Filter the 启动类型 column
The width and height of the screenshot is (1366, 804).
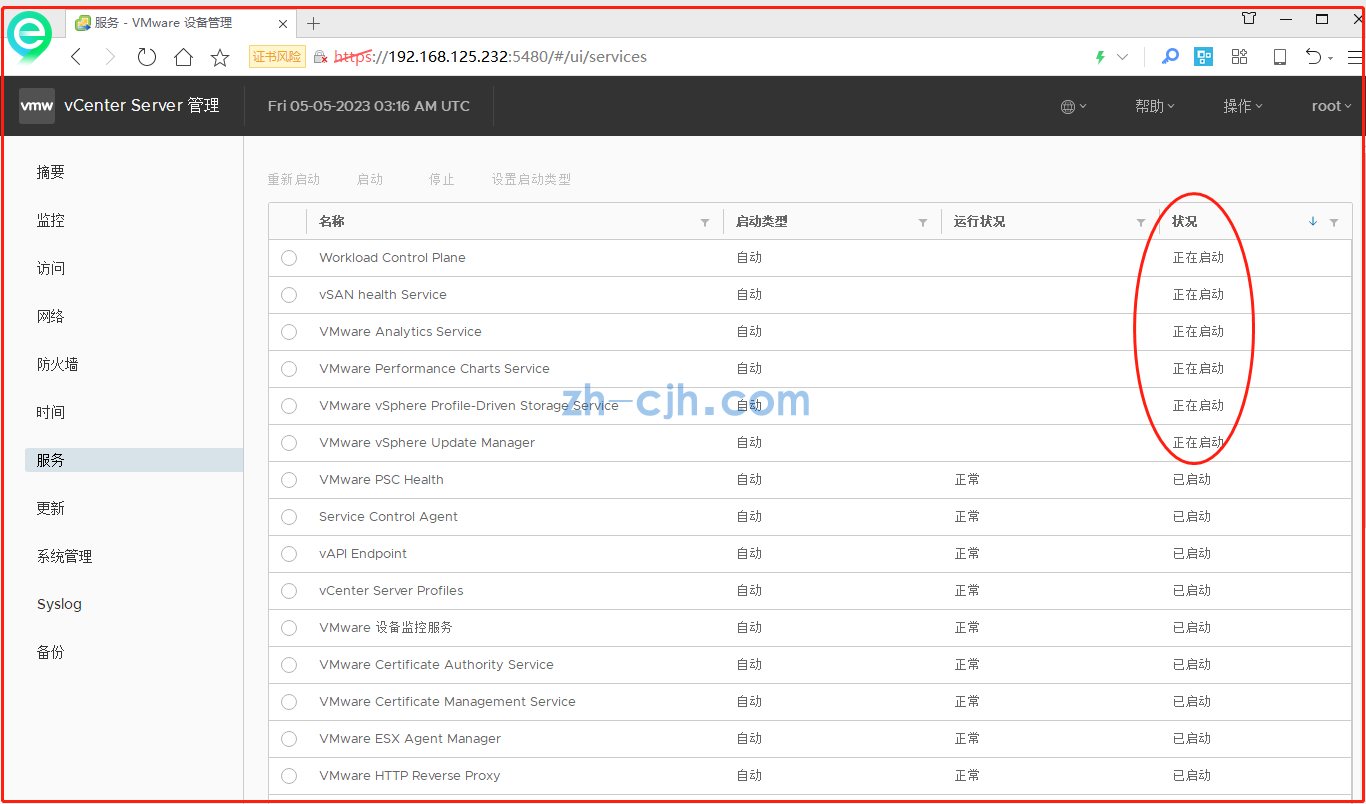coord(923,222)
